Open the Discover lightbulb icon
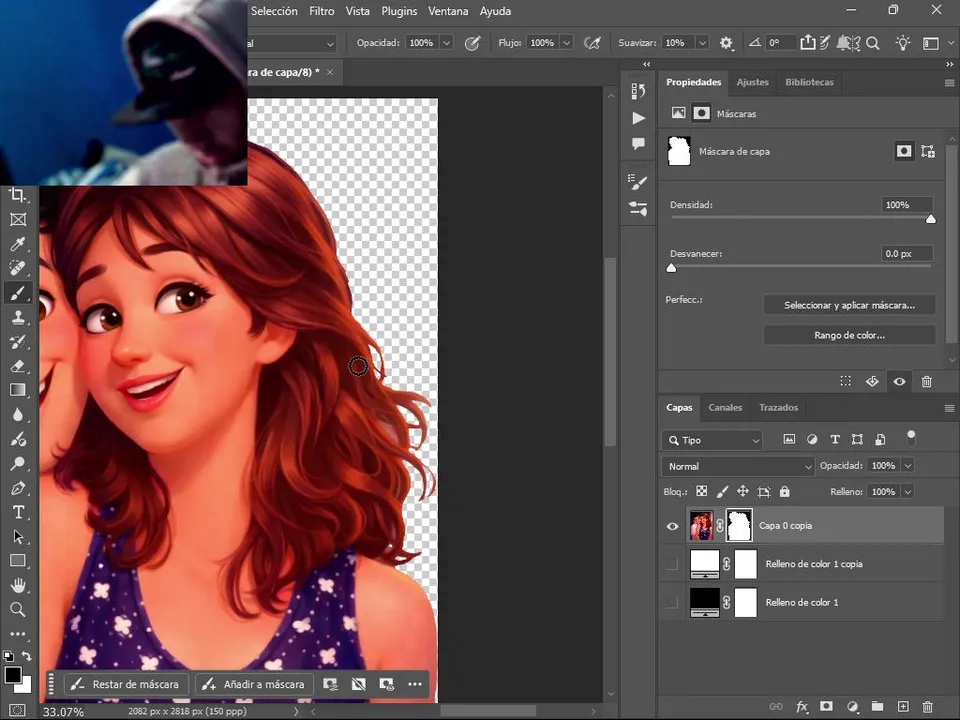 [903, 43]
